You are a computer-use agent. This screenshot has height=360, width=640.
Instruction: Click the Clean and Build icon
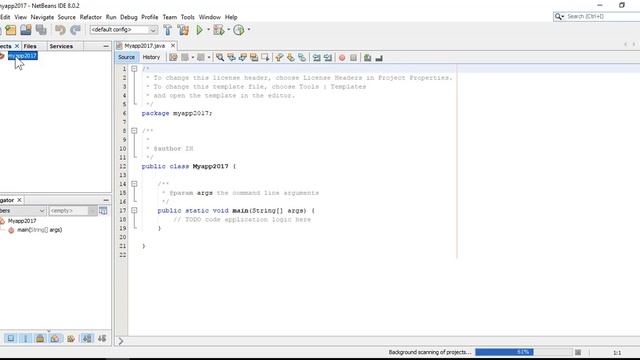183,30
